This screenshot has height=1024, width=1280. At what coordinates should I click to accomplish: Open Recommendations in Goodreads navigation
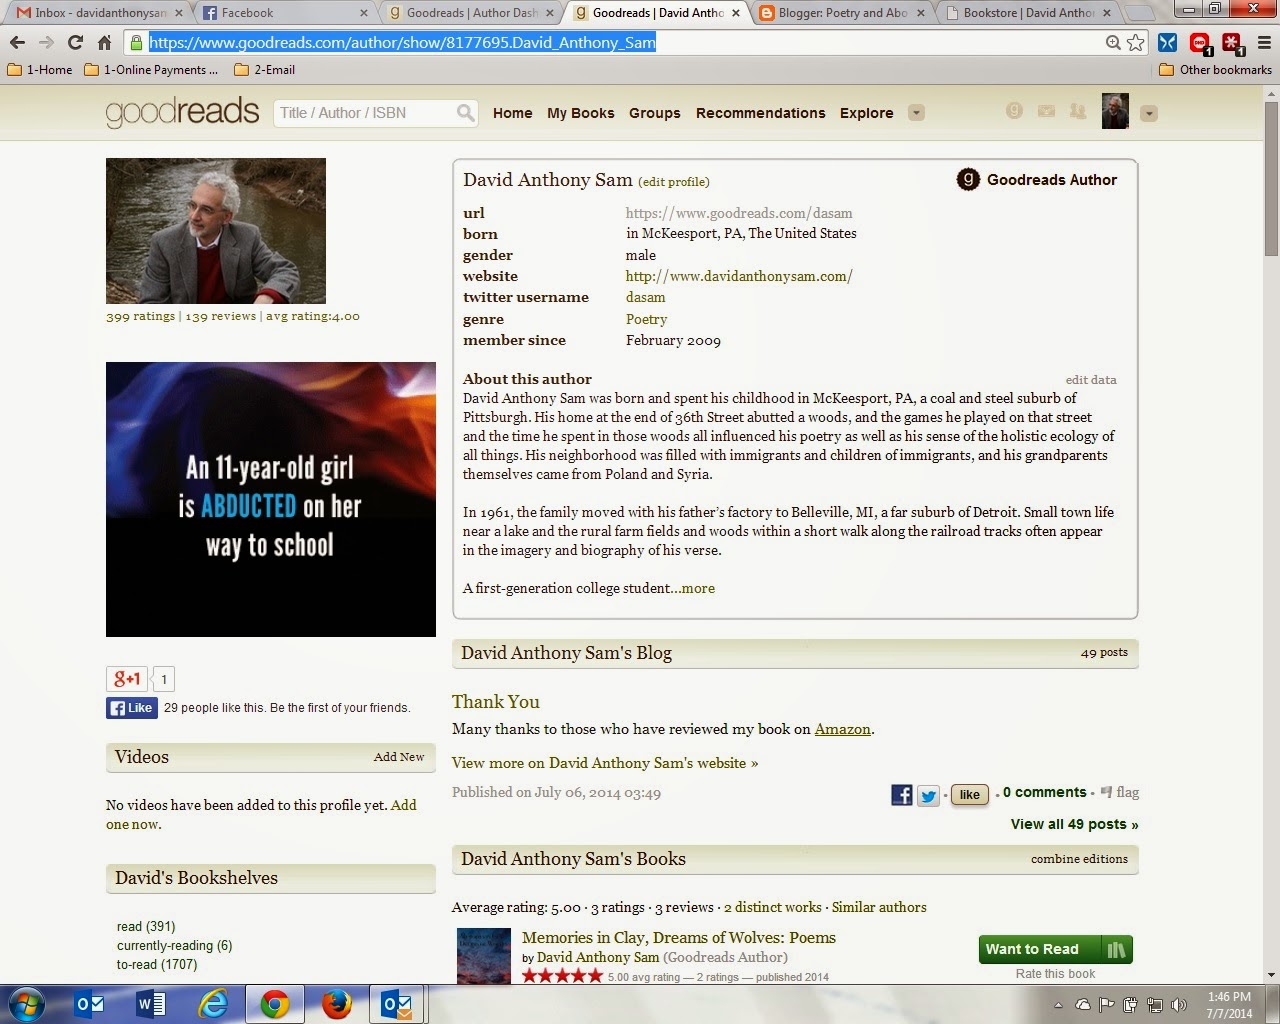click(x=761, y=113)
